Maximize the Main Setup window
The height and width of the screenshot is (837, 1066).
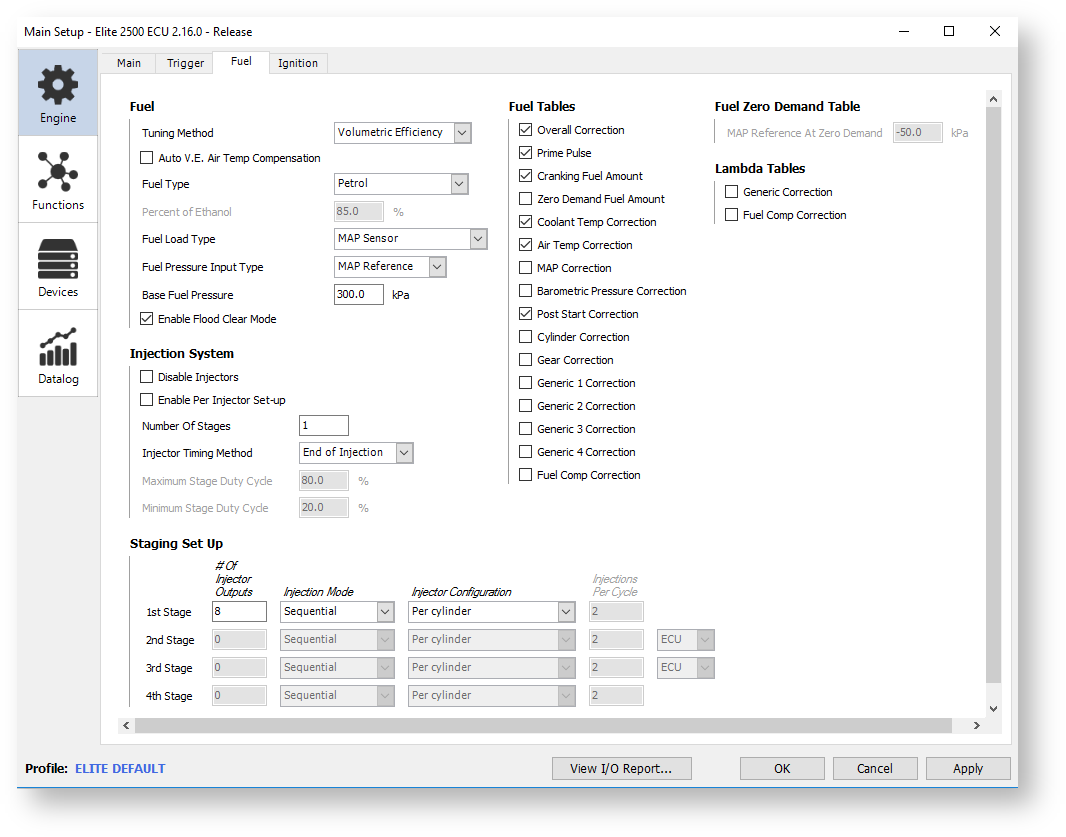pos(949,31)
